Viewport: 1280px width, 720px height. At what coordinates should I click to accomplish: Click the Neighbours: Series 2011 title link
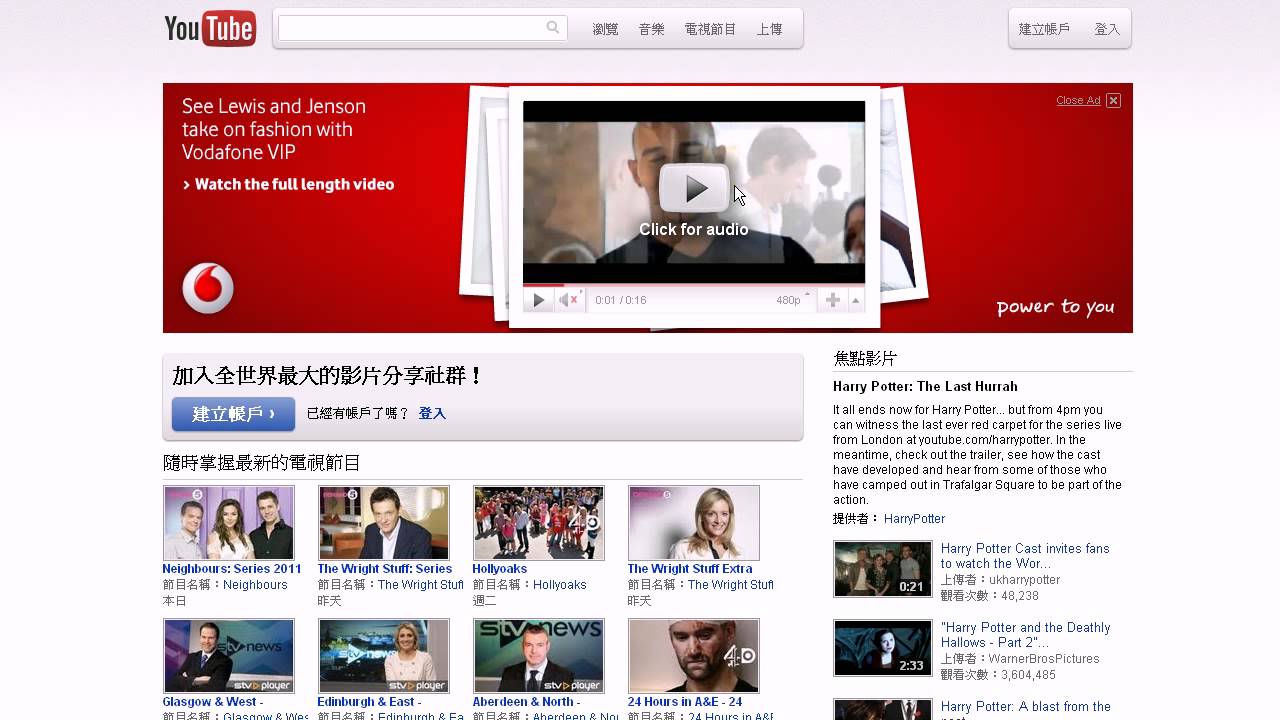tap(232, 569)
